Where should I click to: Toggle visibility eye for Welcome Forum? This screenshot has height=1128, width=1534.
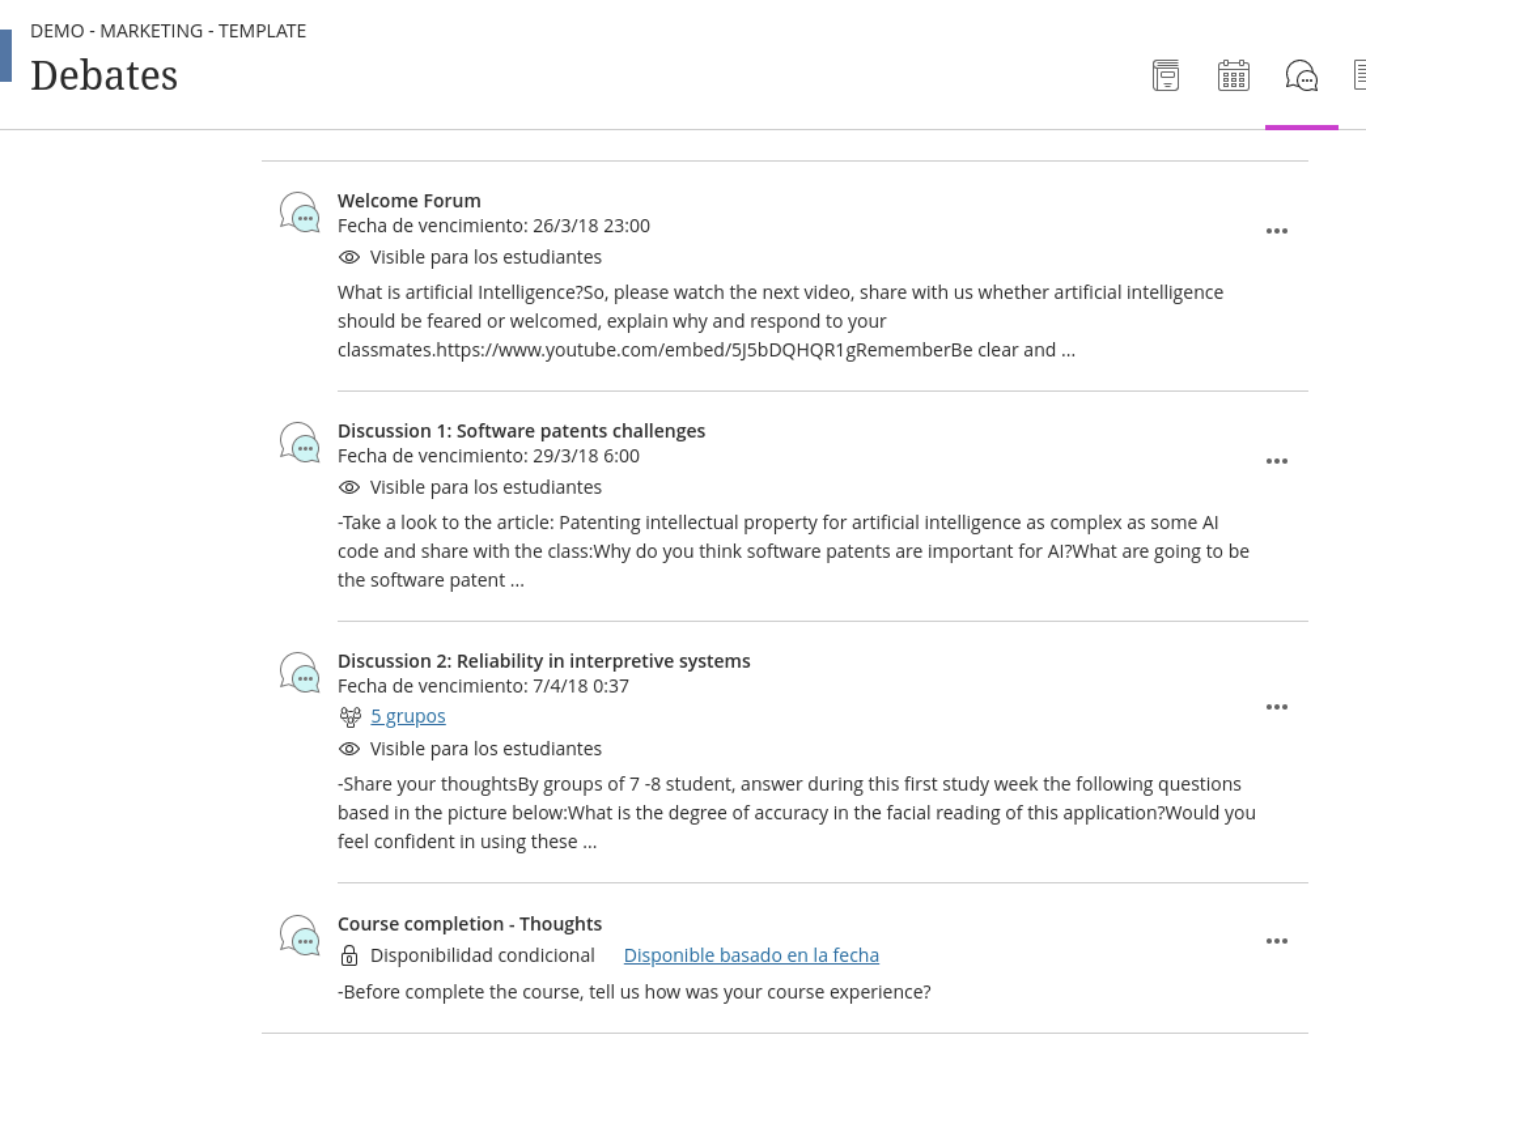pyautogui.click(x=349, y=257)
